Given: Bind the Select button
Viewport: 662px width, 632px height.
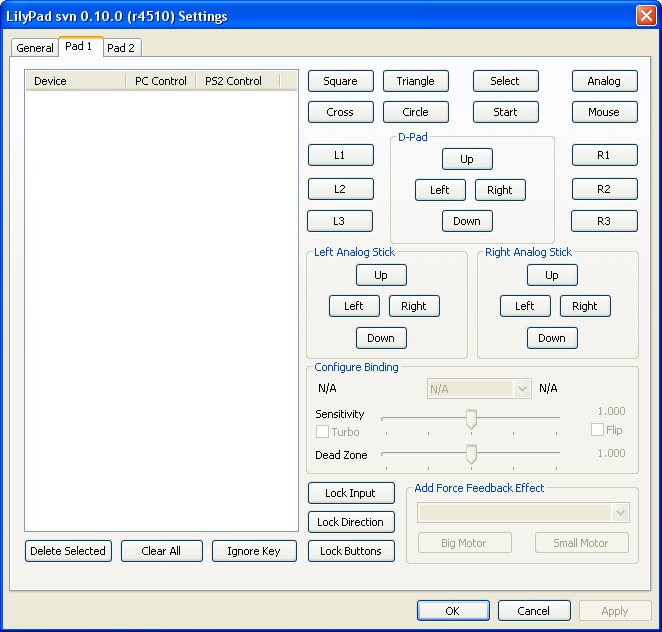Looking at the screenshot, I should coord(506,81).
